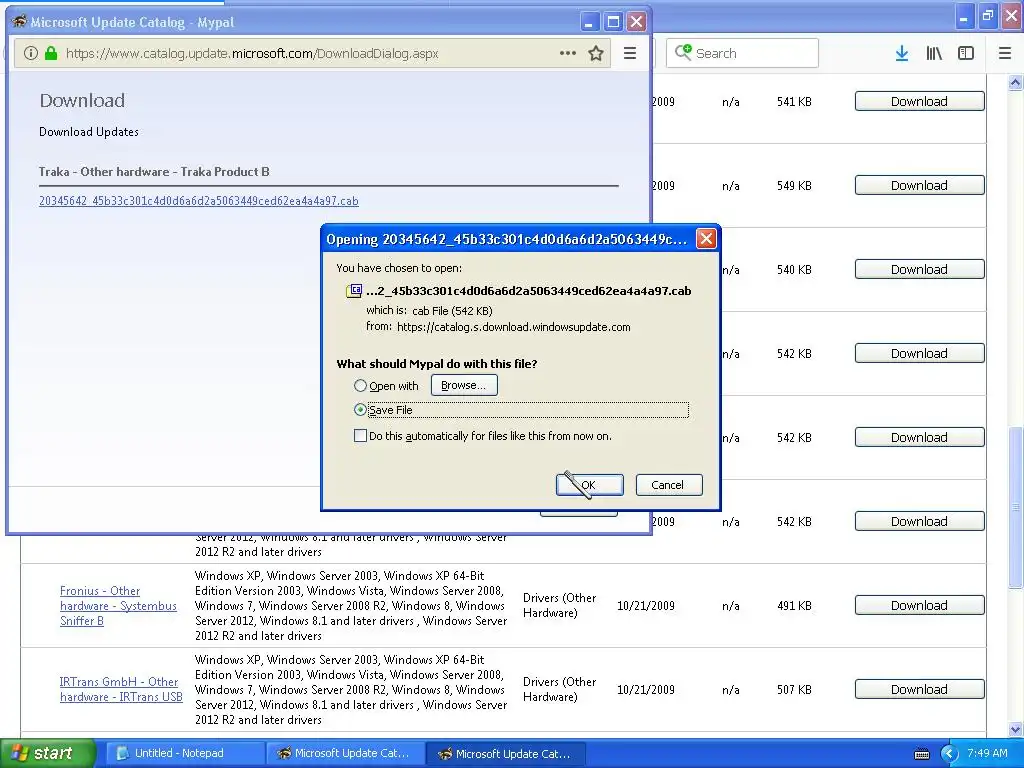Click the catalog.s.download.windowsupdate.com source text
Screen dimensions: 1024x768
[513, 327]
